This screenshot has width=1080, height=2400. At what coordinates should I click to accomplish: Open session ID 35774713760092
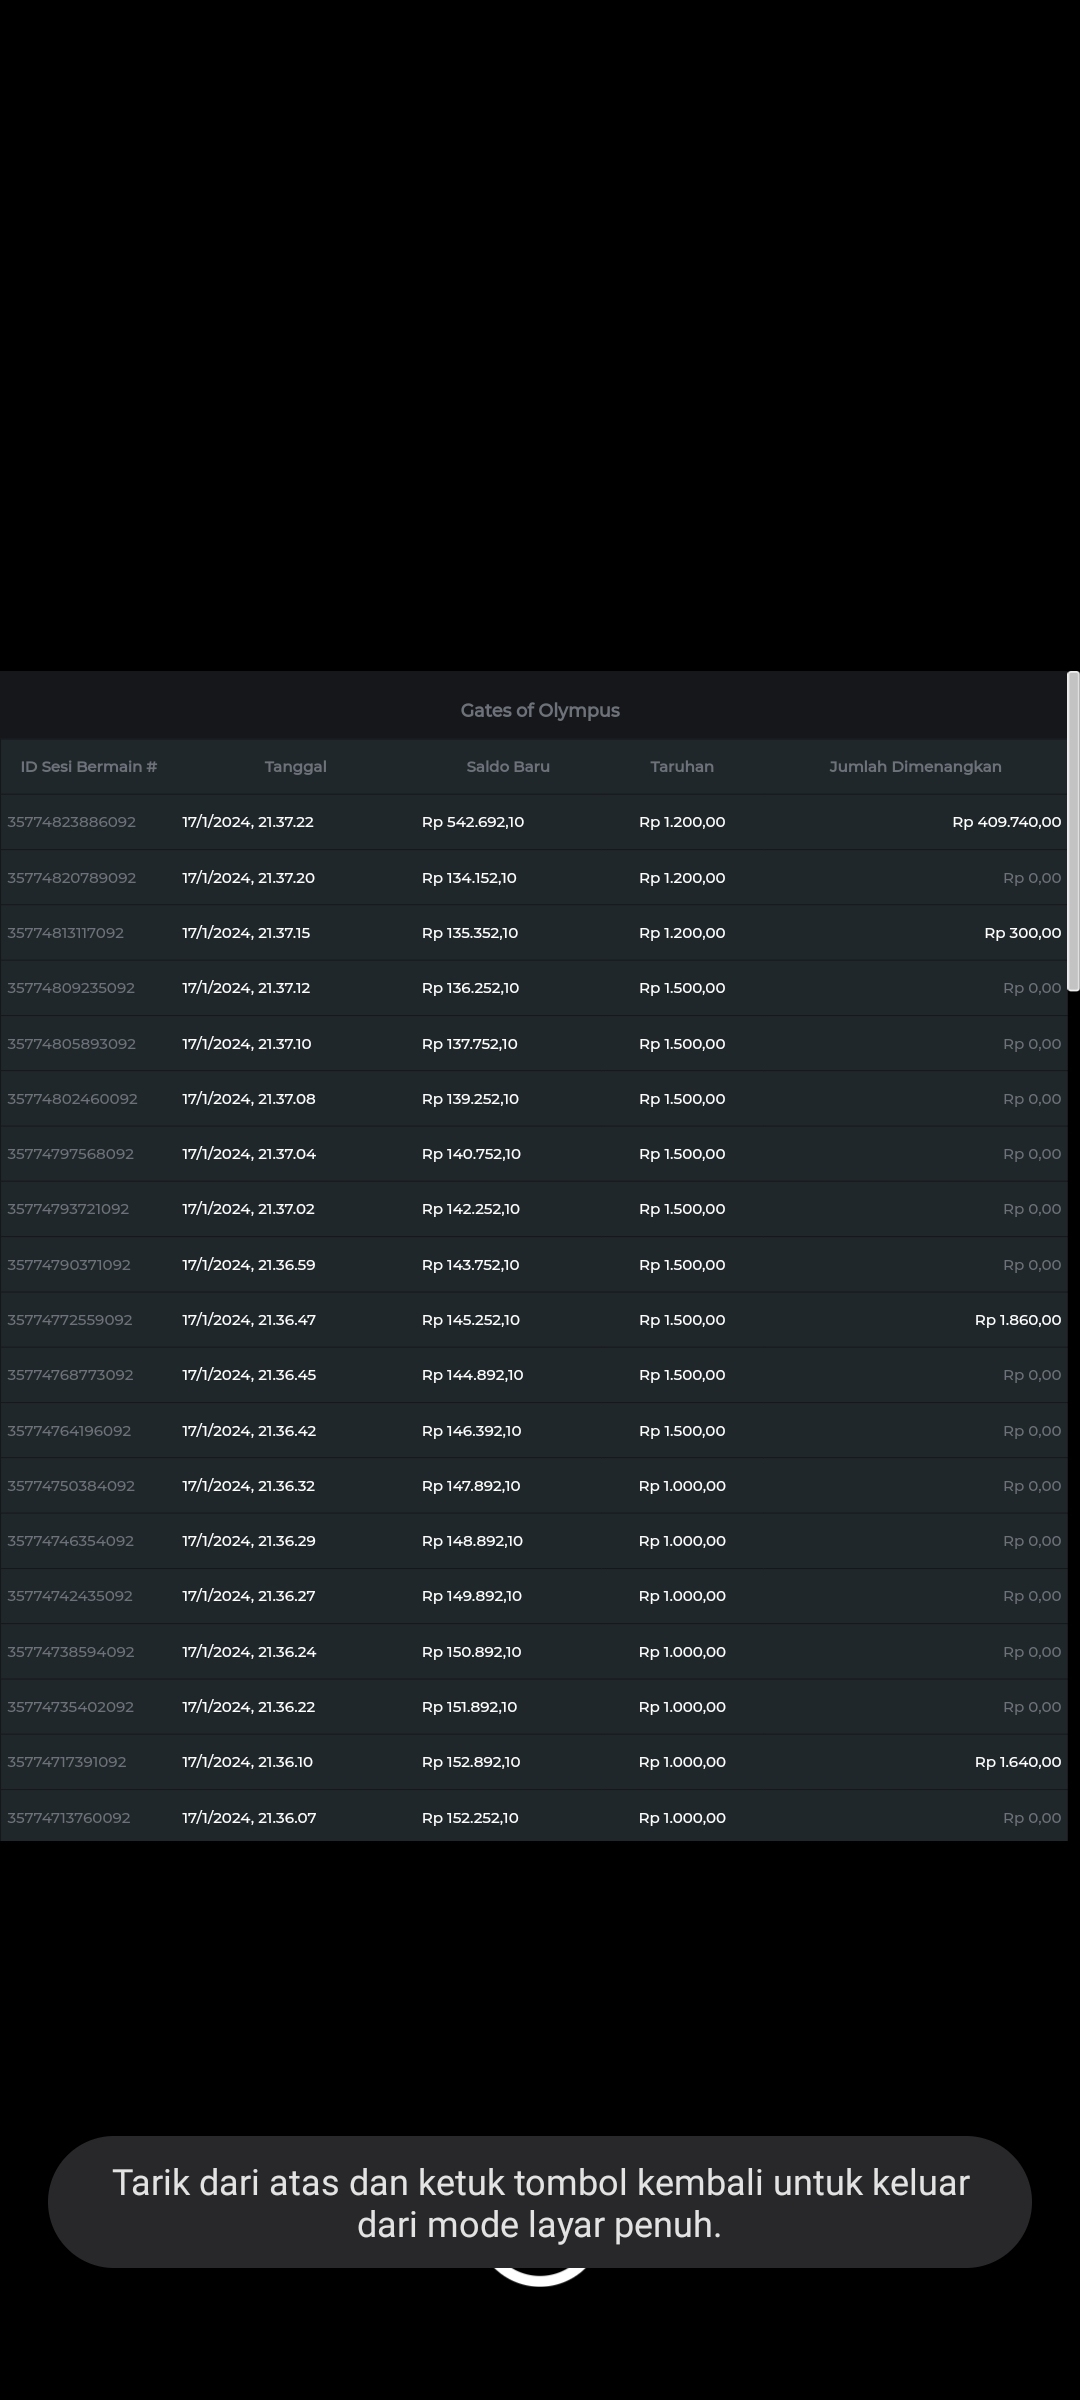coord(69,1818)
